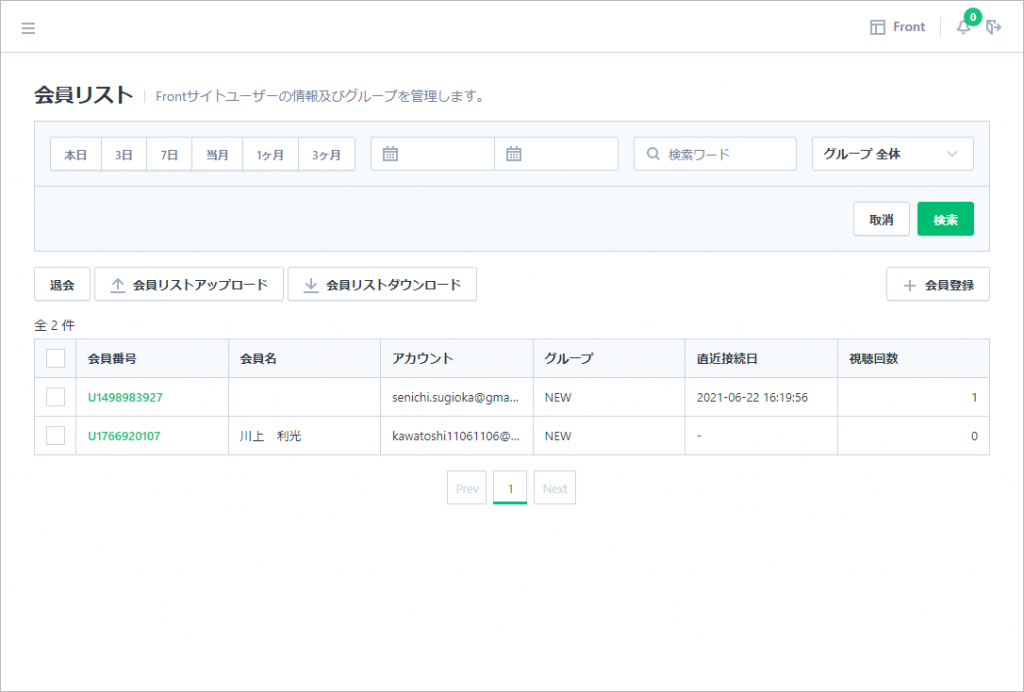Click the green 検索 button
This screenshot has width=1024, height=692.
(x=945, y=219)
